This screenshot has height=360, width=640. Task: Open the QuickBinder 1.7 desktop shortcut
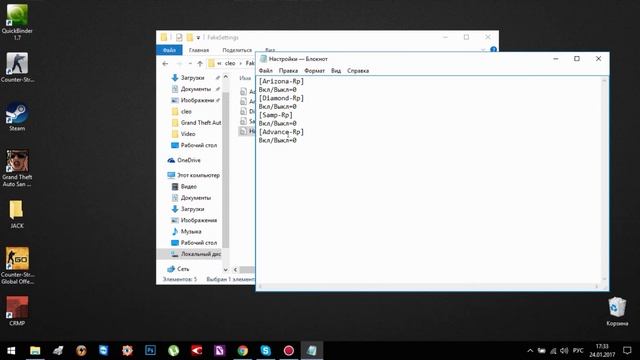(17, 21)
